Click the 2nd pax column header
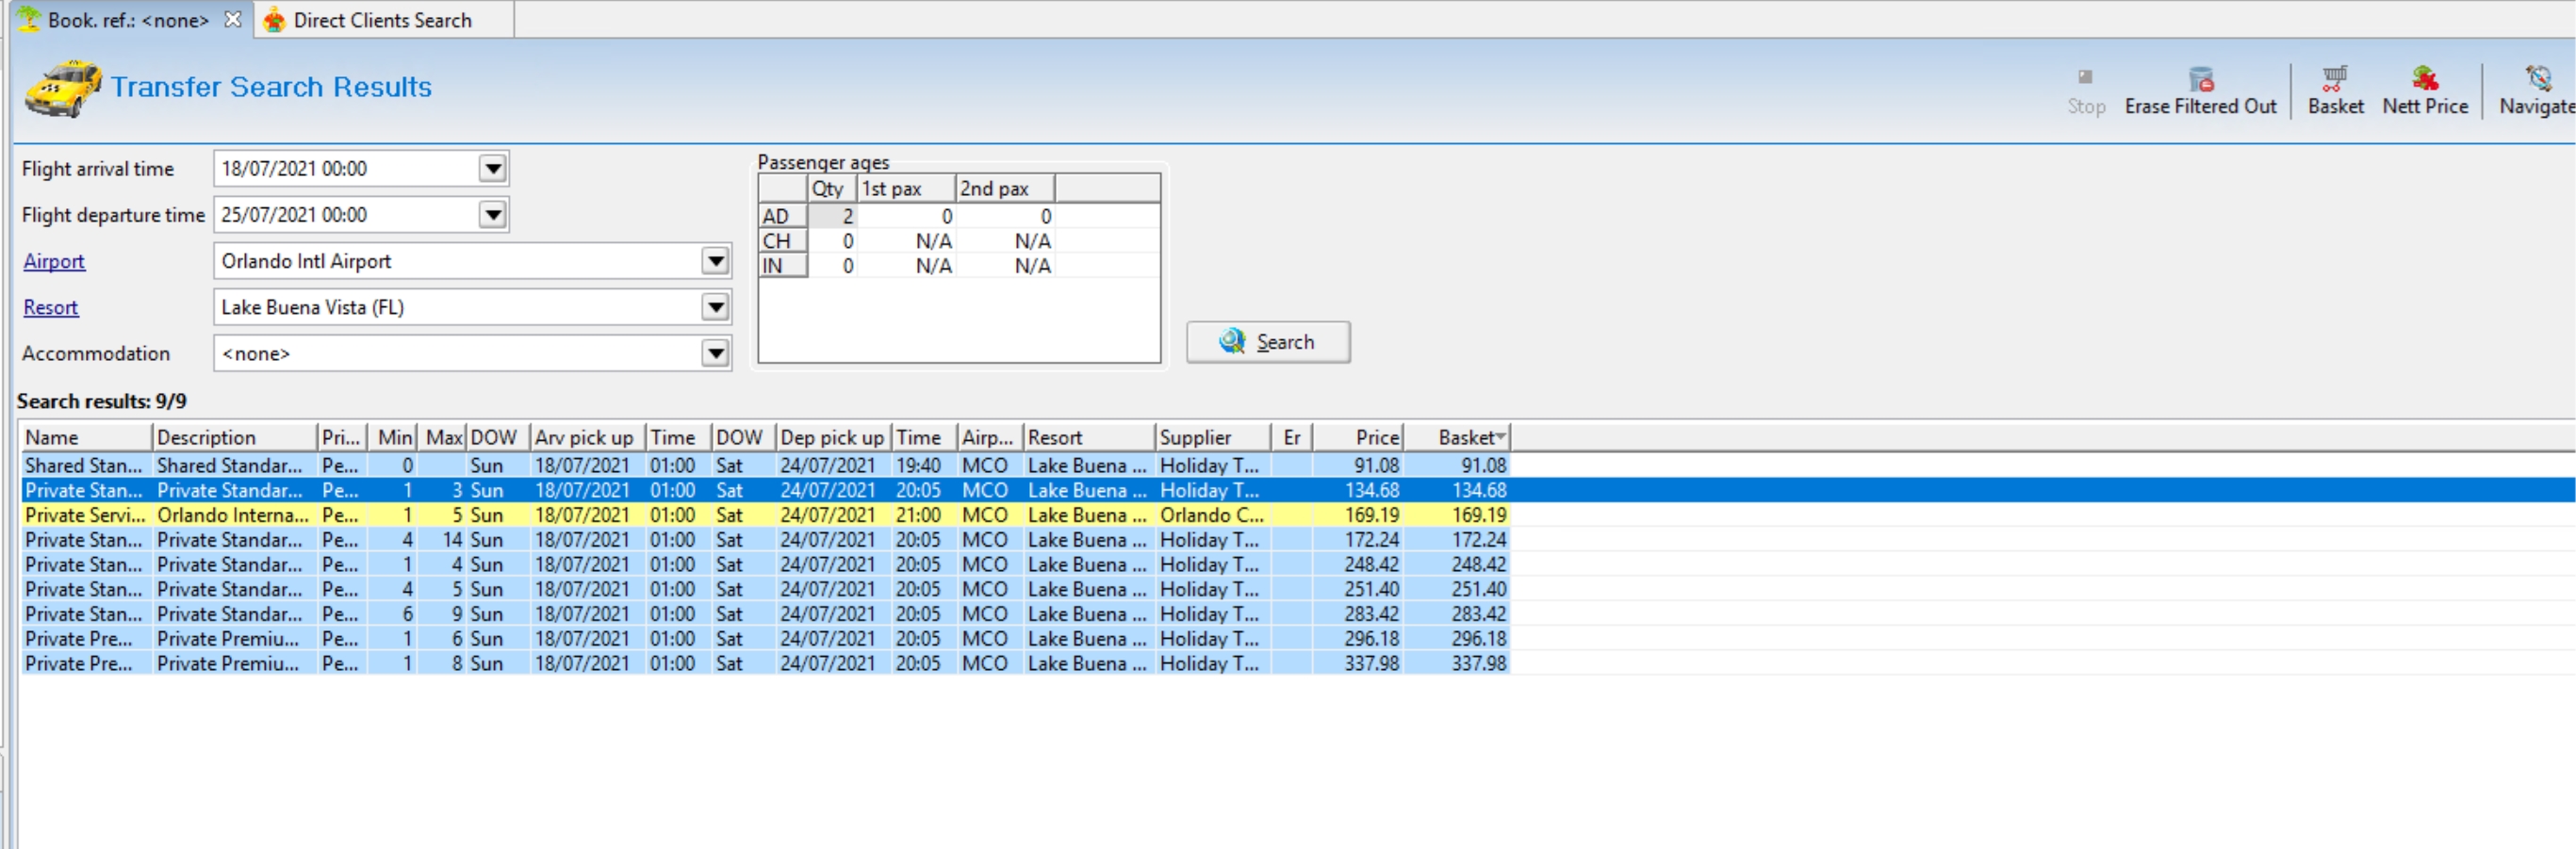 1005,188
